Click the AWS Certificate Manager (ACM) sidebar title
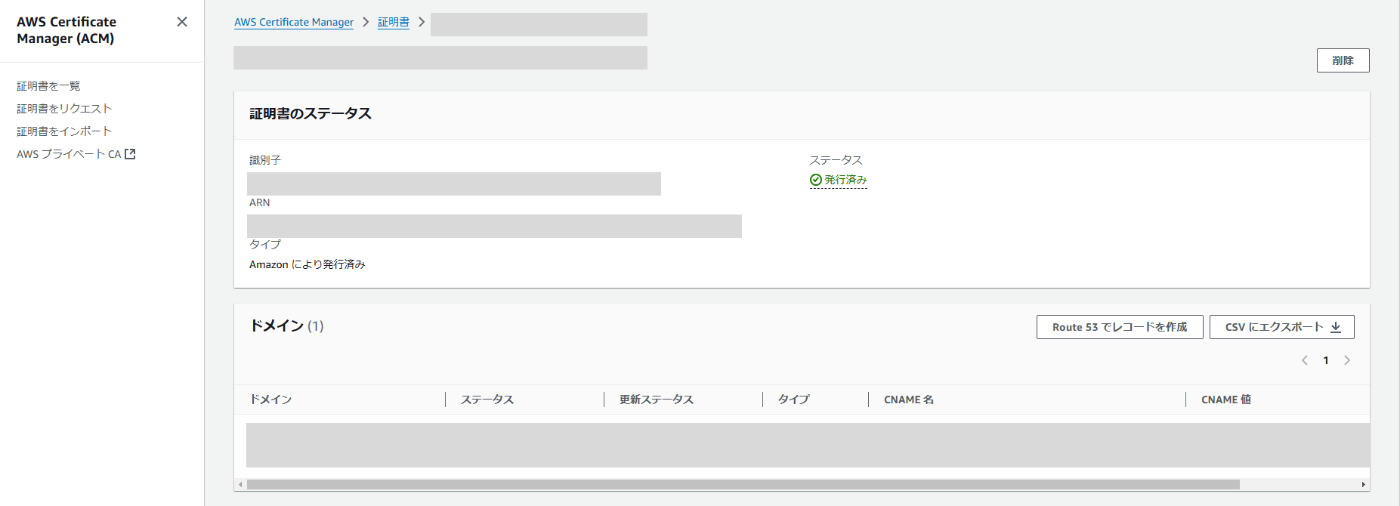 click(x=66, y=30)
